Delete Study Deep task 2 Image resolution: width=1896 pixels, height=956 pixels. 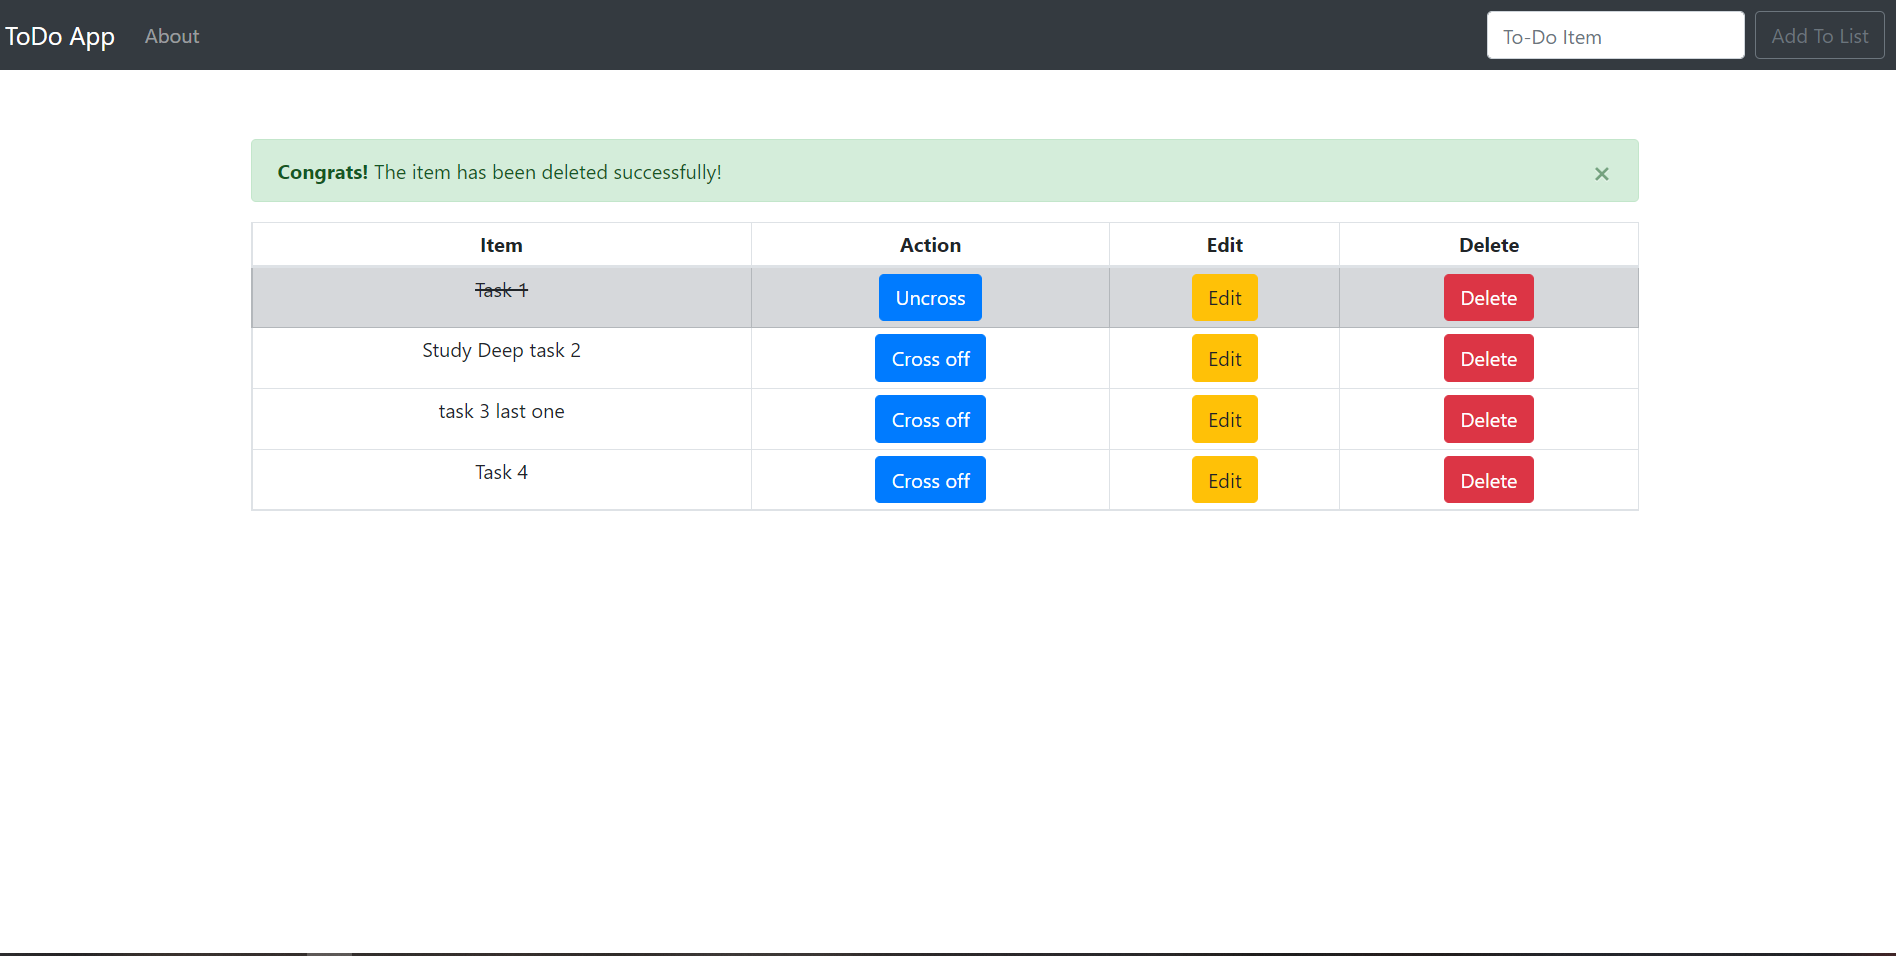coord(1488,358)
